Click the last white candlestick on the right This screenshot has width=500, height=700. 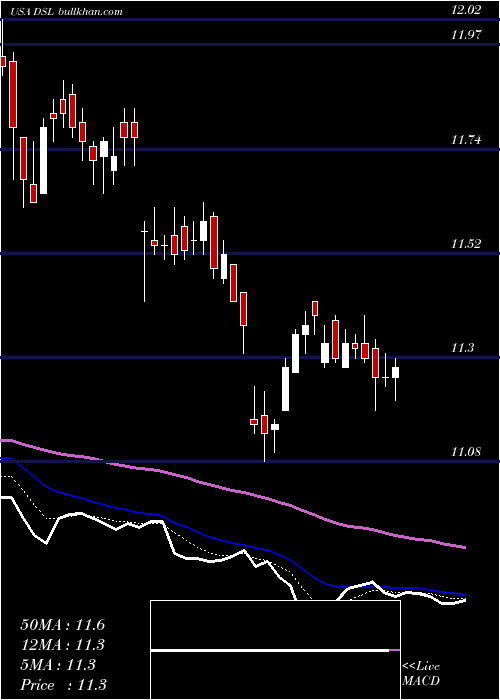396,372
